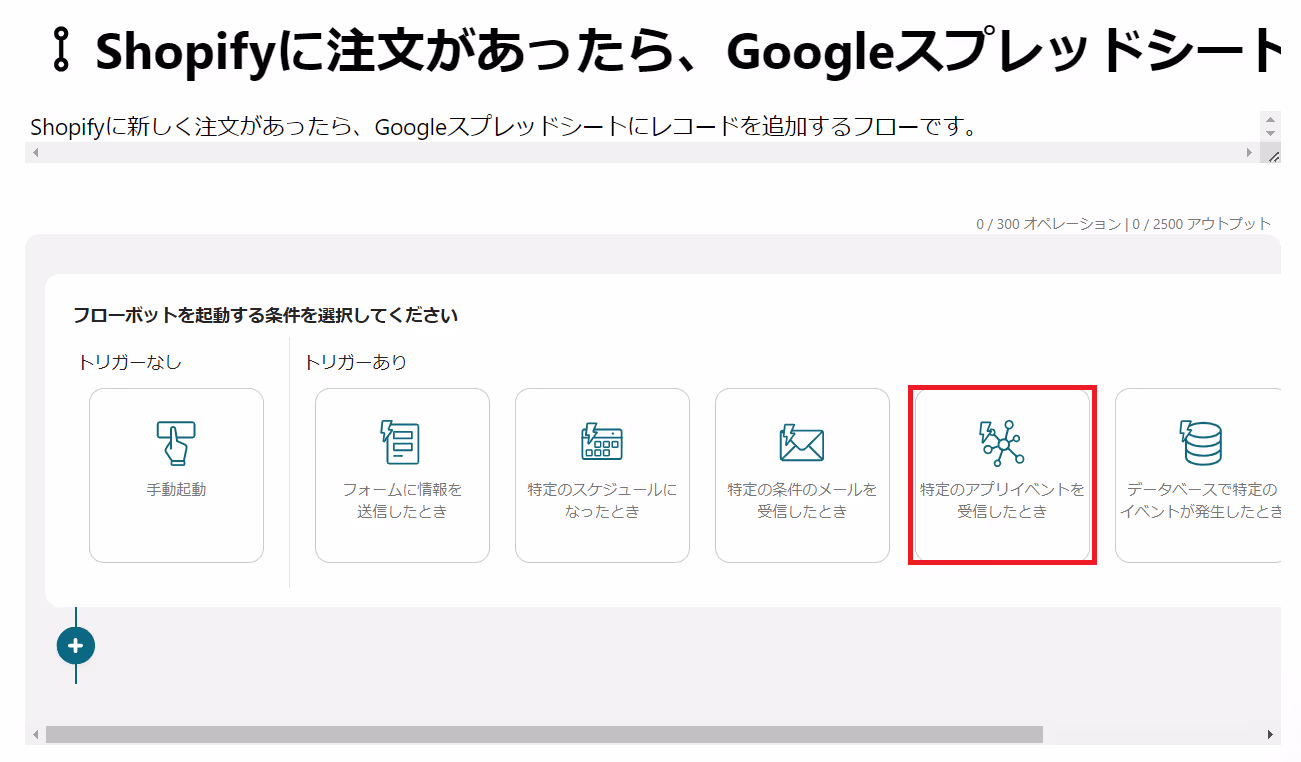
Task: Click the flow icon beside the title
Action: coord(62,51)
